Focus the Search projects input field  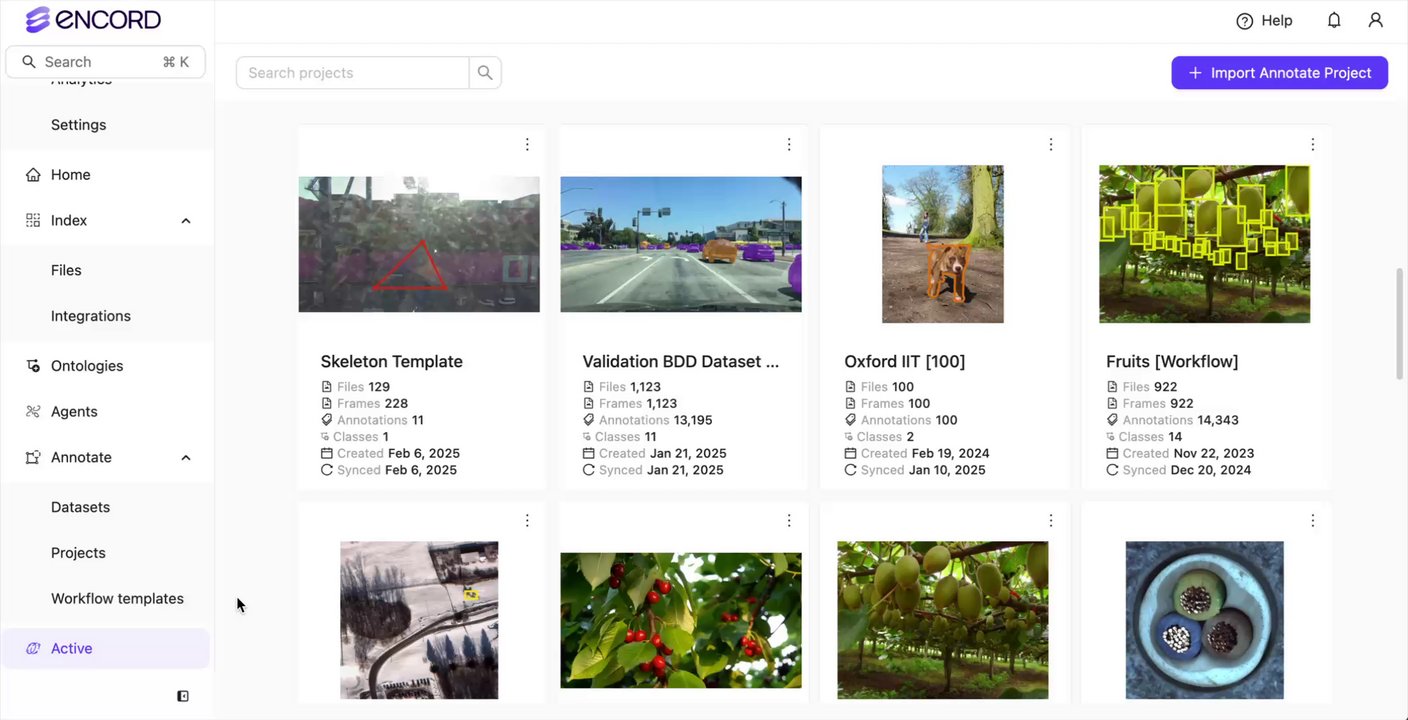point(352,73)
